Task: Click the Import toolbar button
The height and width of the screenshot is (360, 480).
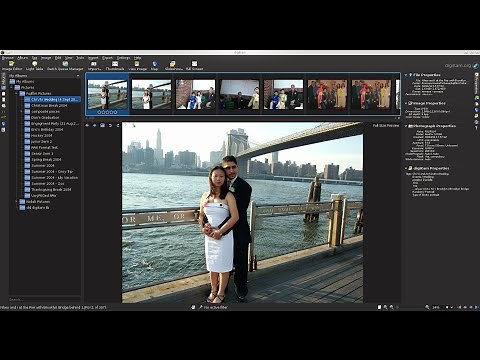Action: point(94,66)
